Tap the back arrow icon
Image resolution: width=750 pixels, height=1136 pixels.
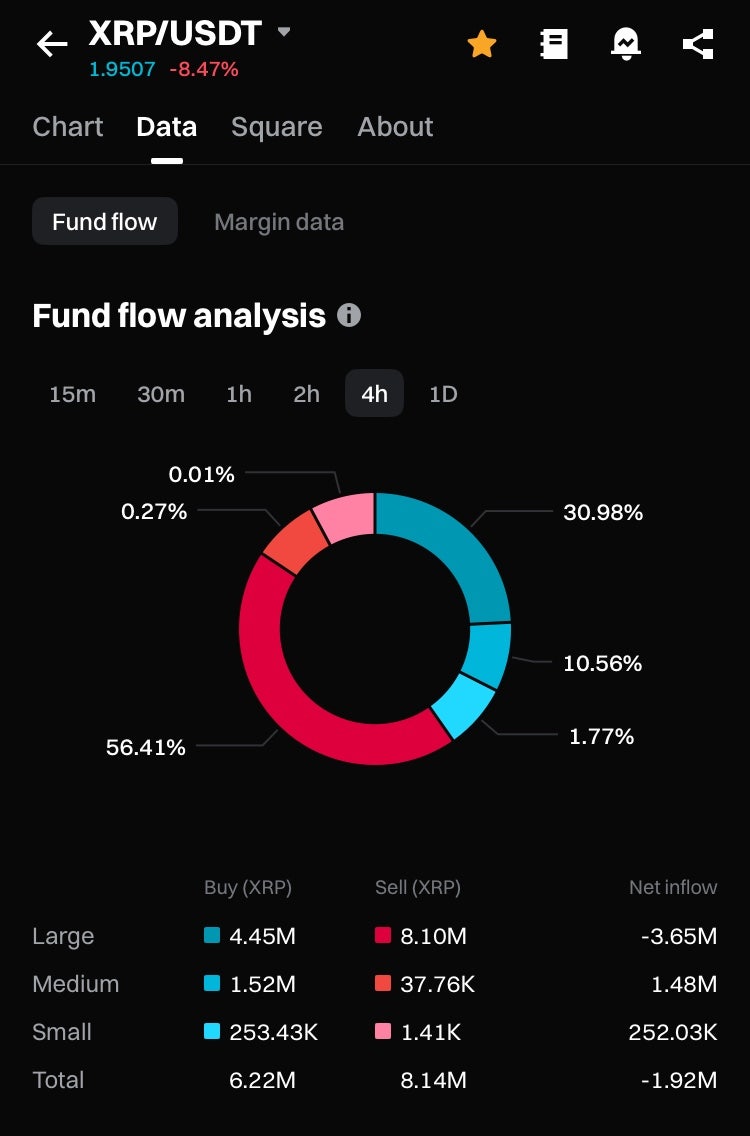(x=52, y=44)
